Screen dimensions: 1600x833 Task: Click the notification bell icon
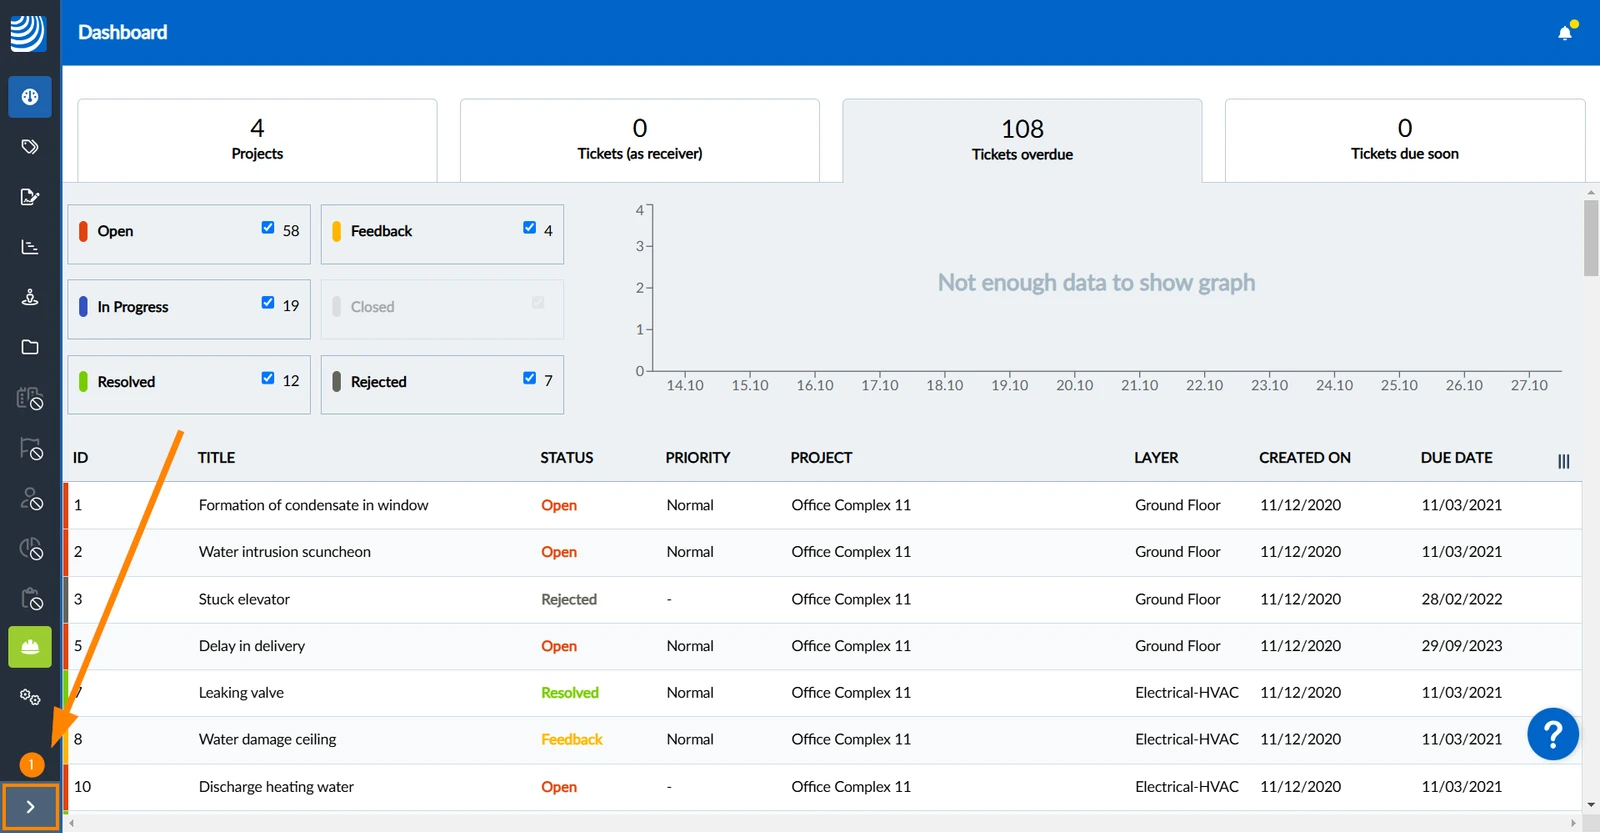(1565, 33)
